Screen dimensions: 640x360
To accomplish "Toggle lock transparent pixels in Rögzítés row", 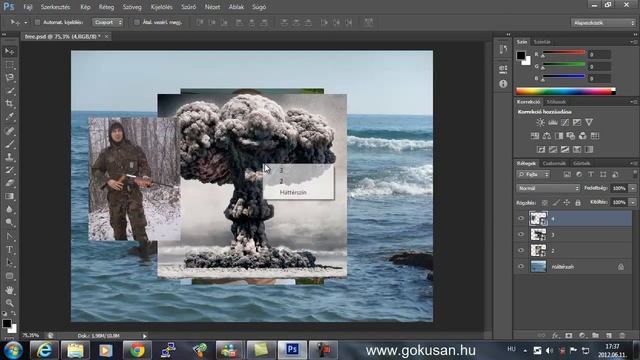I will [544, 202].
